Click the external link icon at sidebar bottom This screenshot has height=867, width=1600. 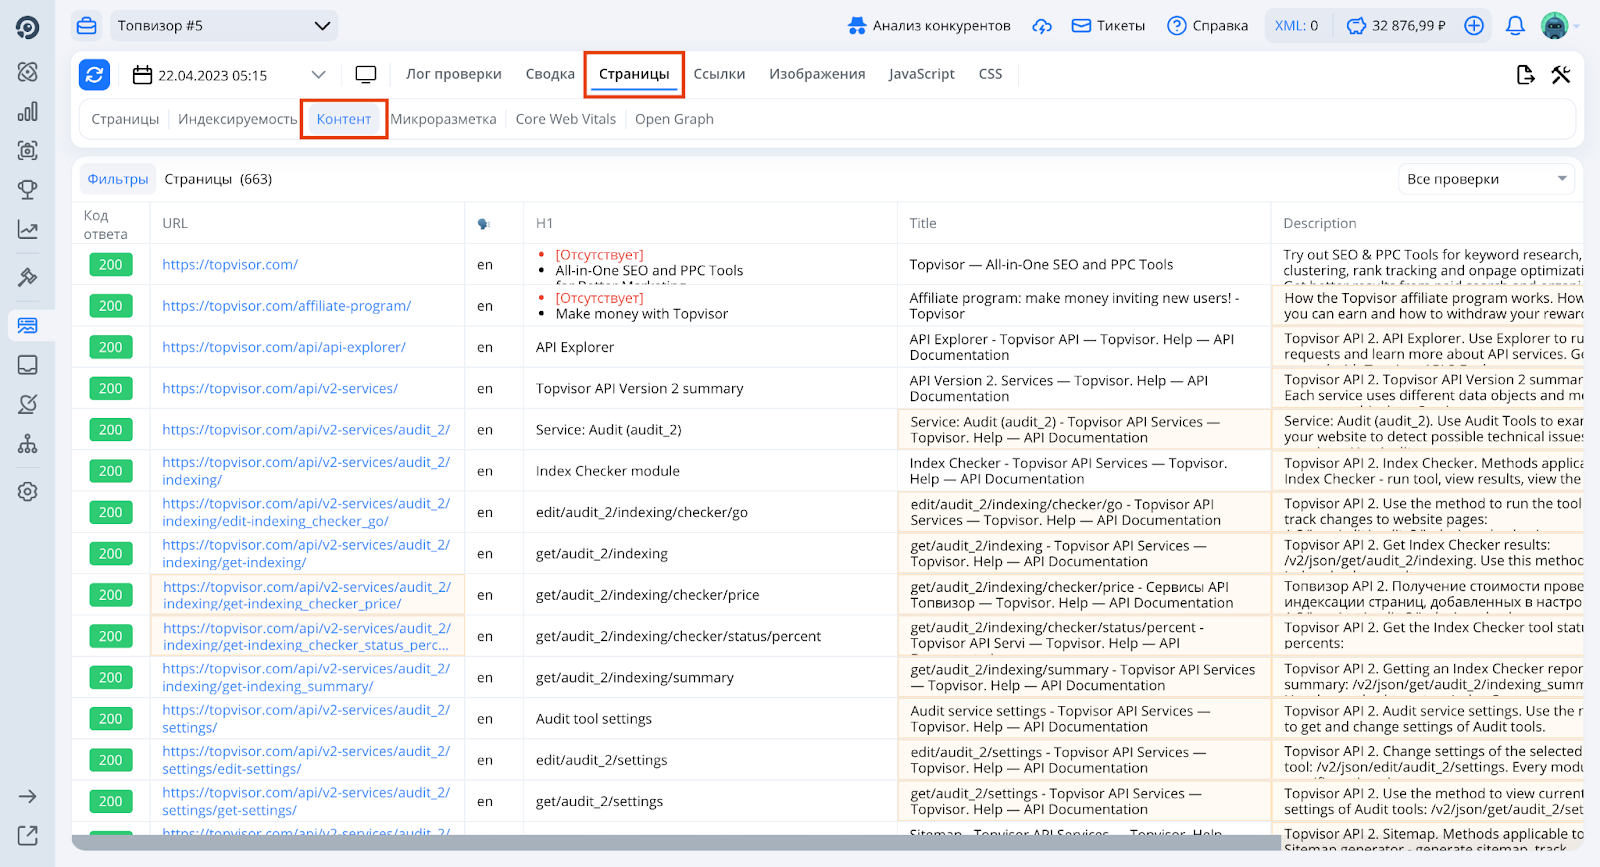28,835
